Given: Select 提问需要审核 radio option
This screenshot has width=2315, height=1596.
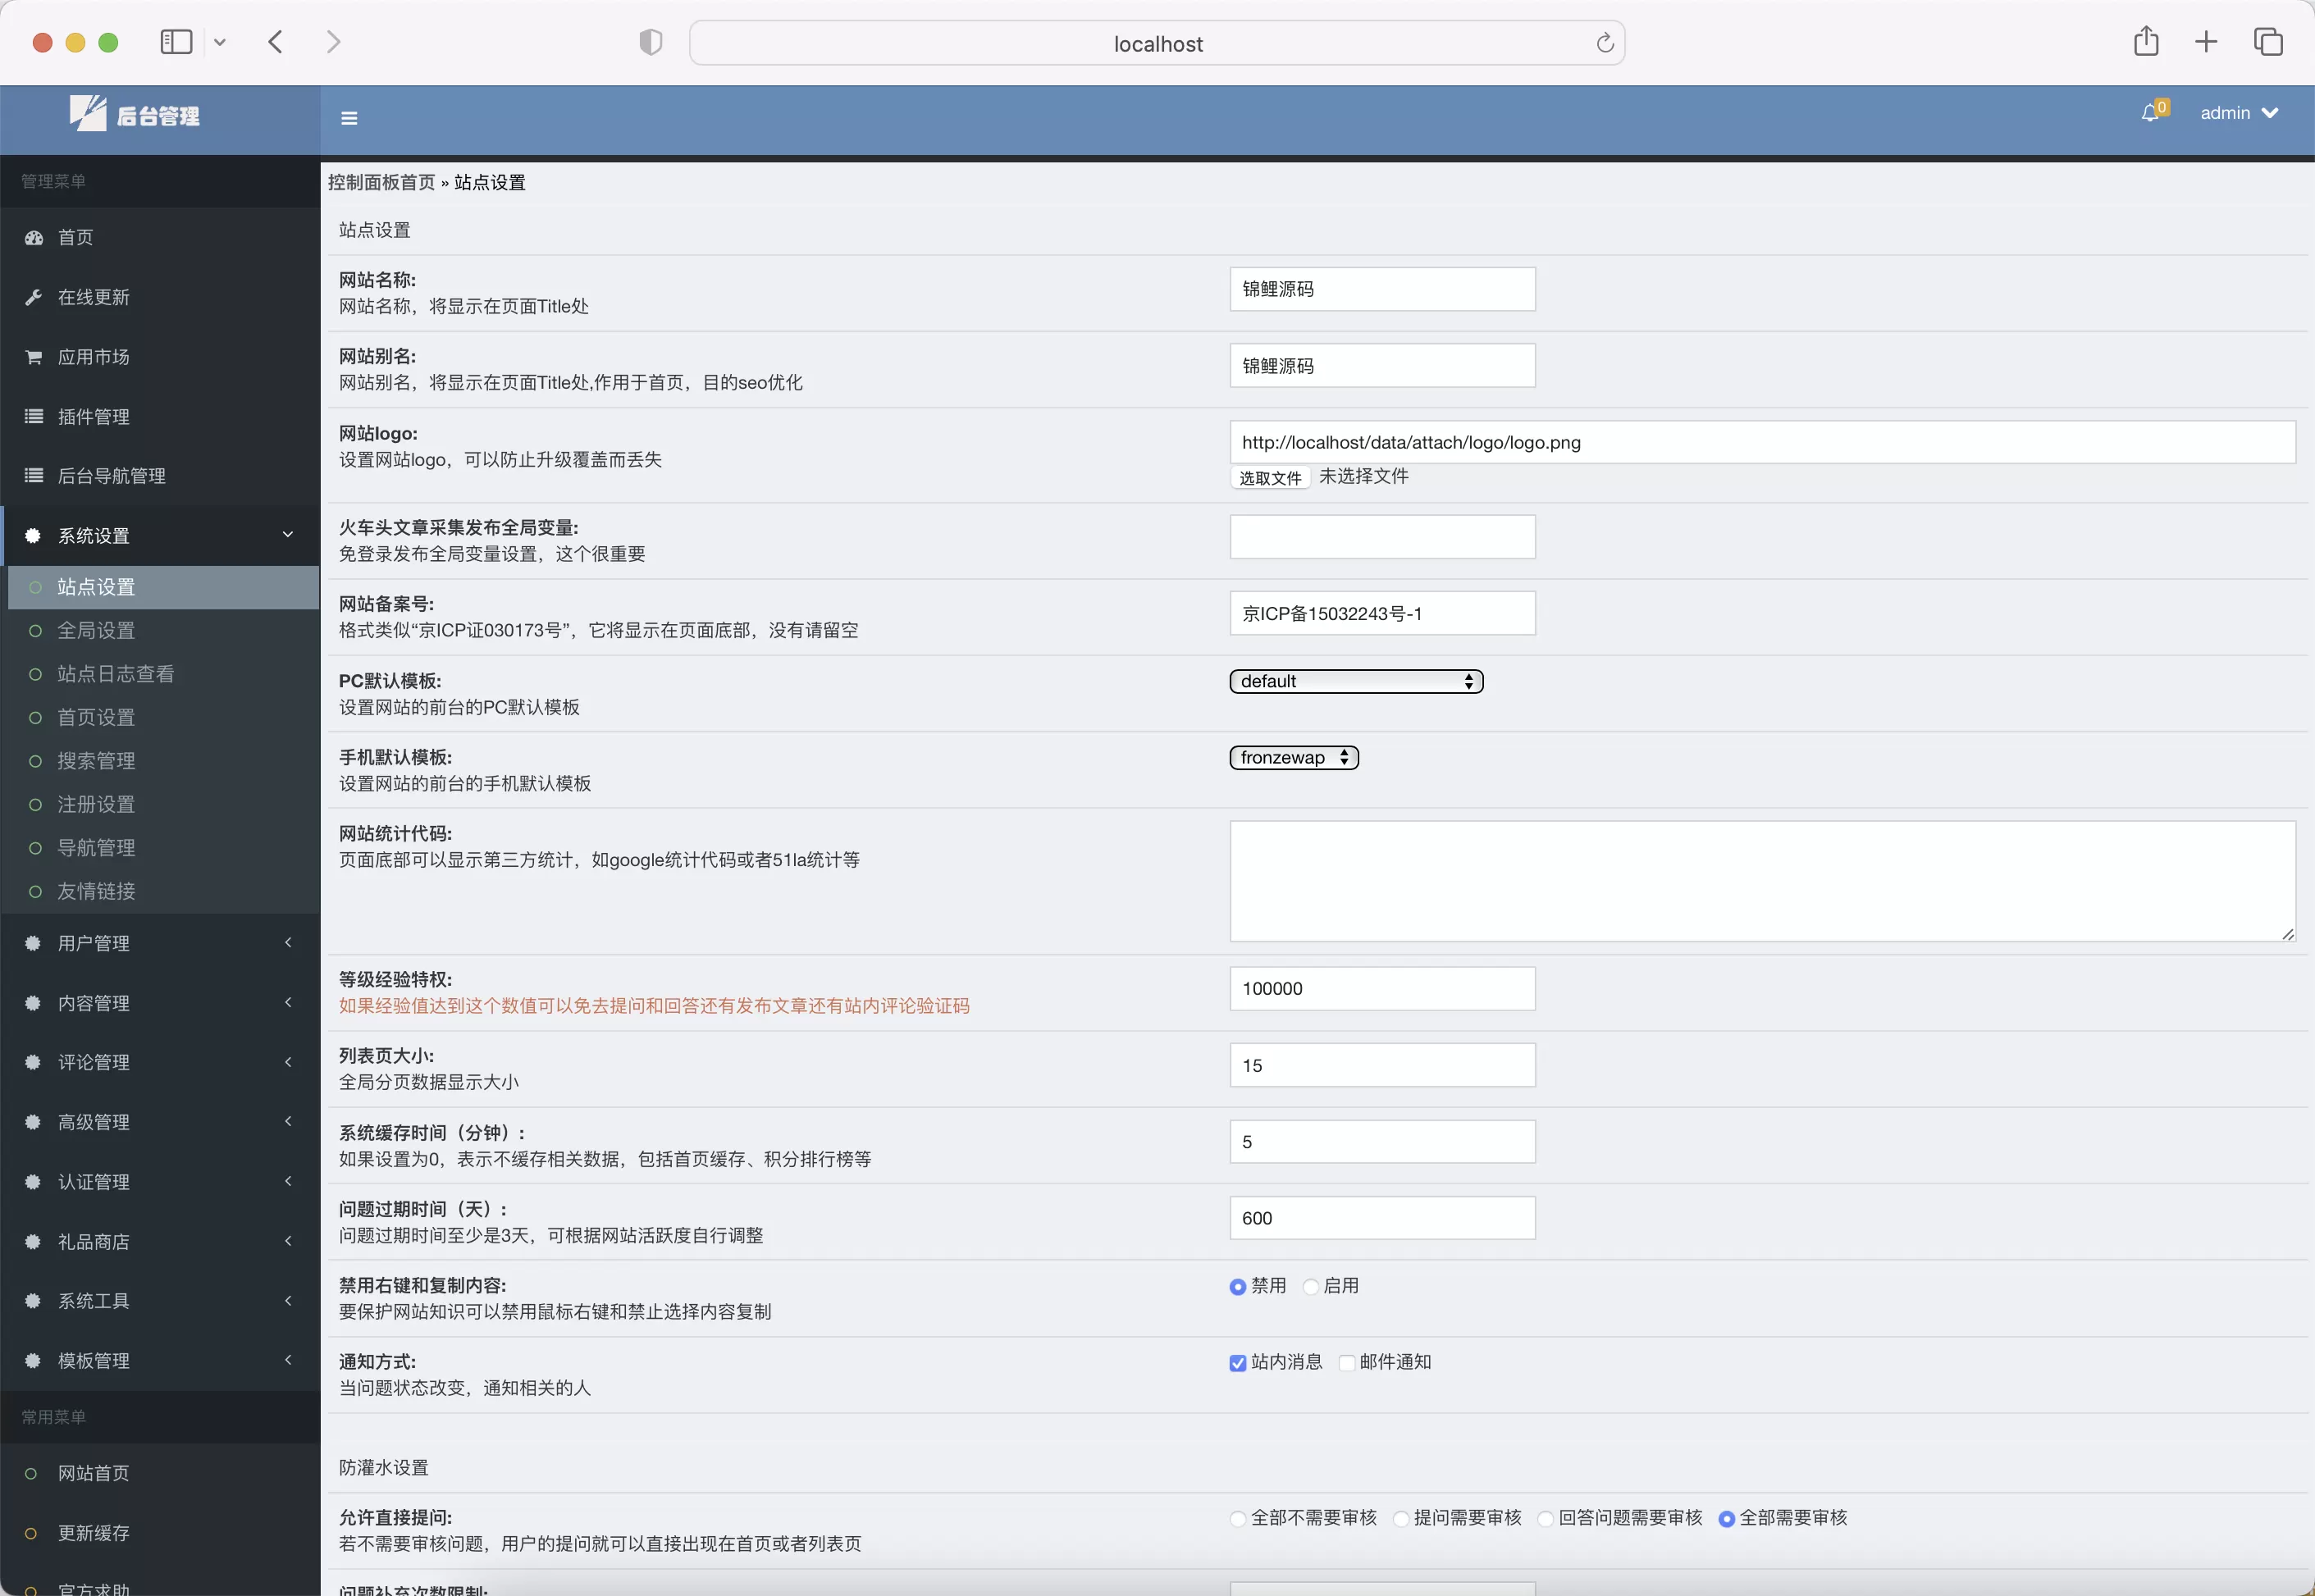Looking at the screenshot, I should [x=1401, y=1519].
